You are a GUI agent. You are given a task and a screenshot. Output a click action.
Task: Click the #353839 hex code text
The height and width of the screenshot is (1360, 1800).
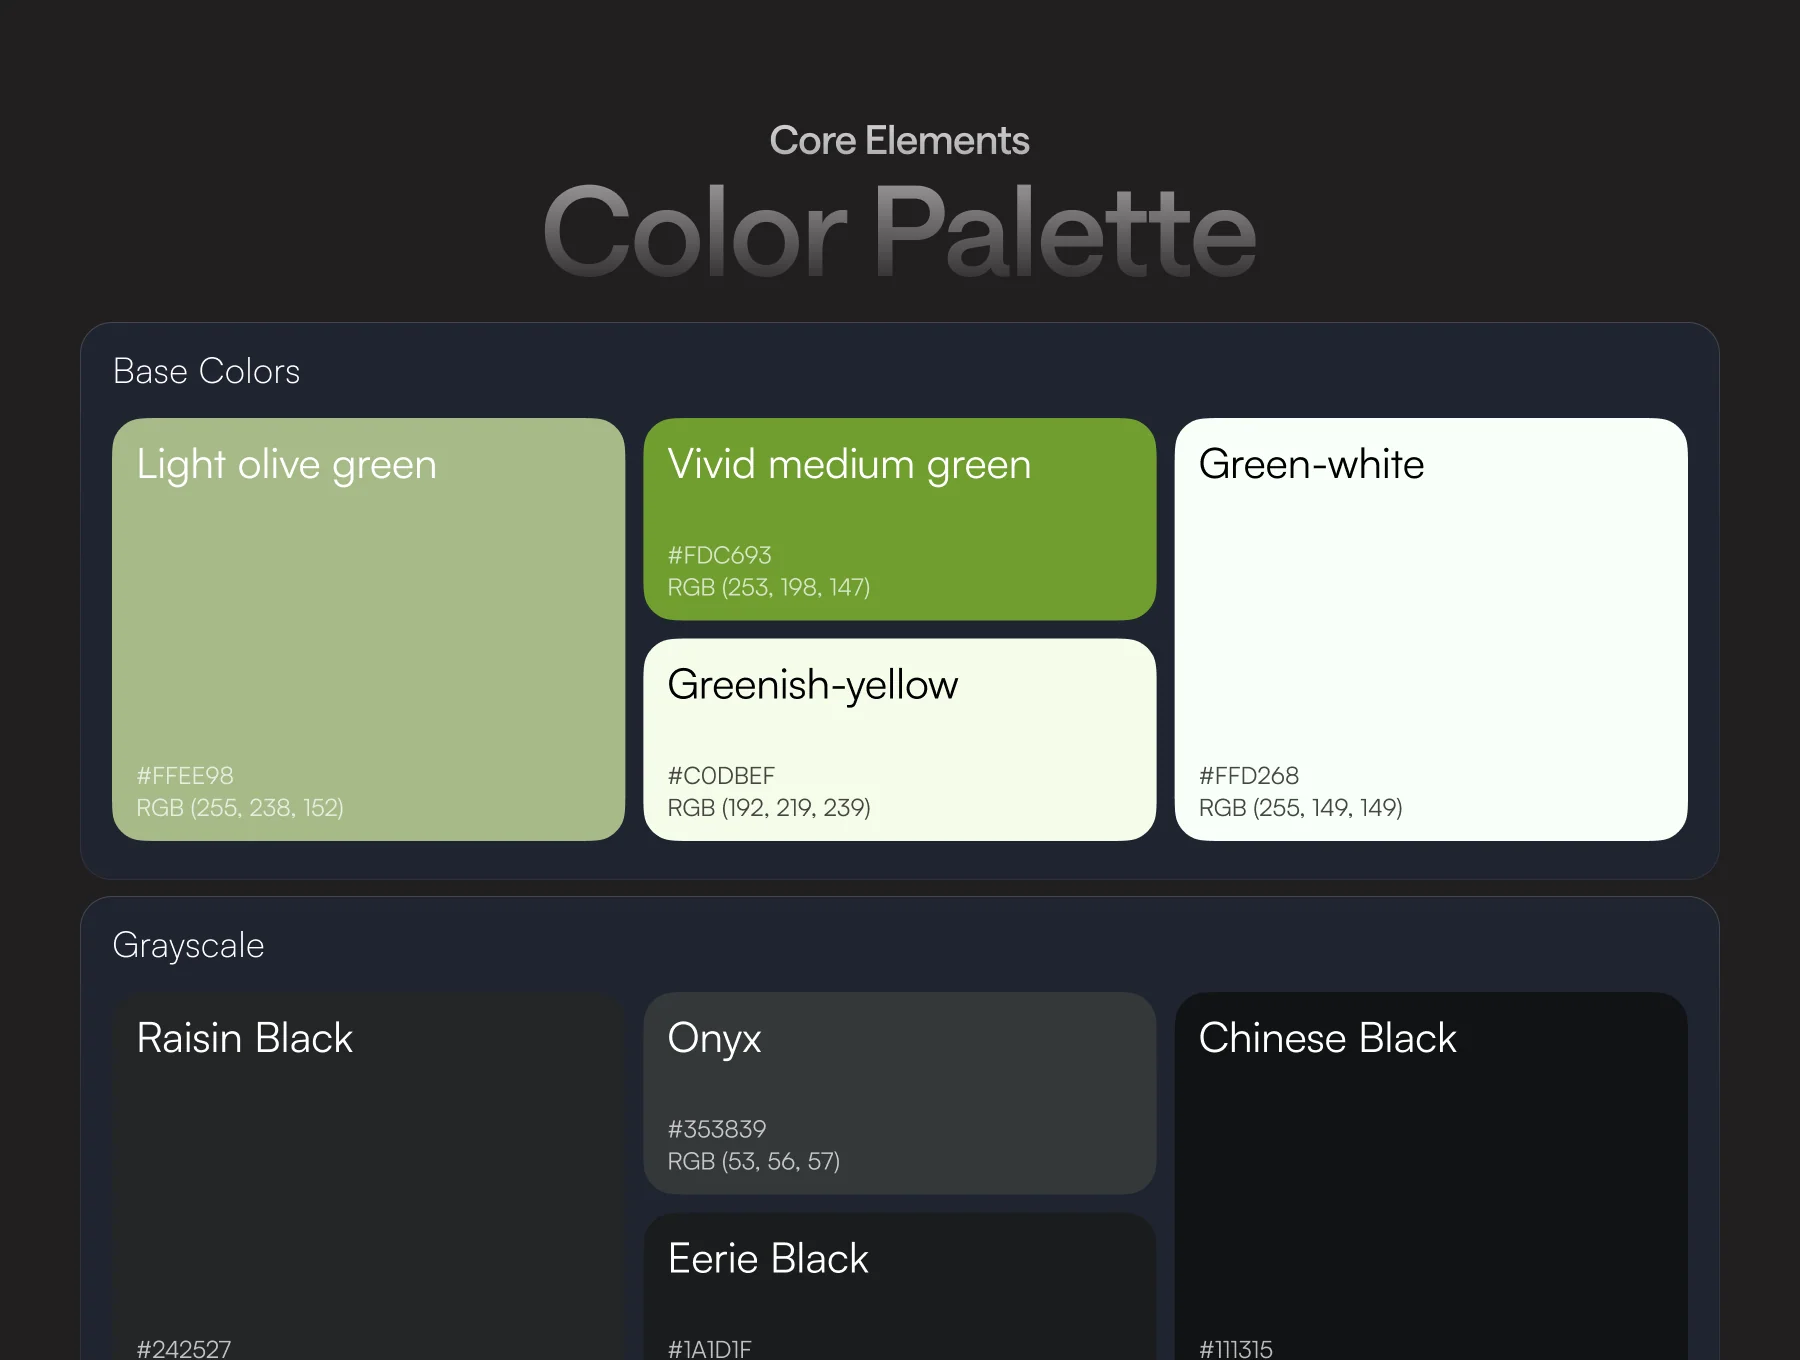(x=717, y=1129)
